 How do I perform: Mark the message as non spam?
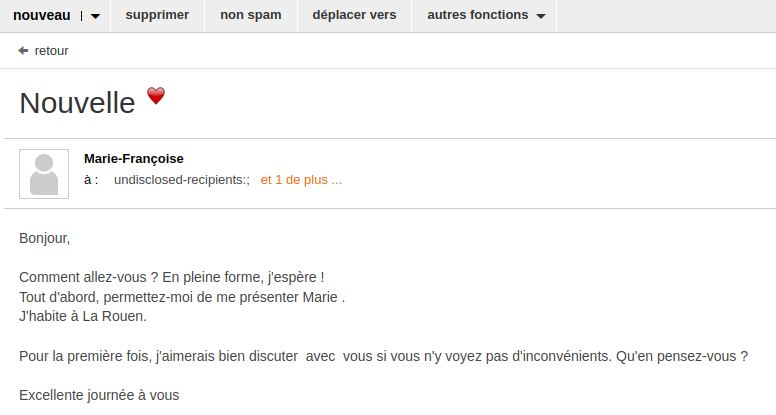pyautogui.click(x=250, y=15)
